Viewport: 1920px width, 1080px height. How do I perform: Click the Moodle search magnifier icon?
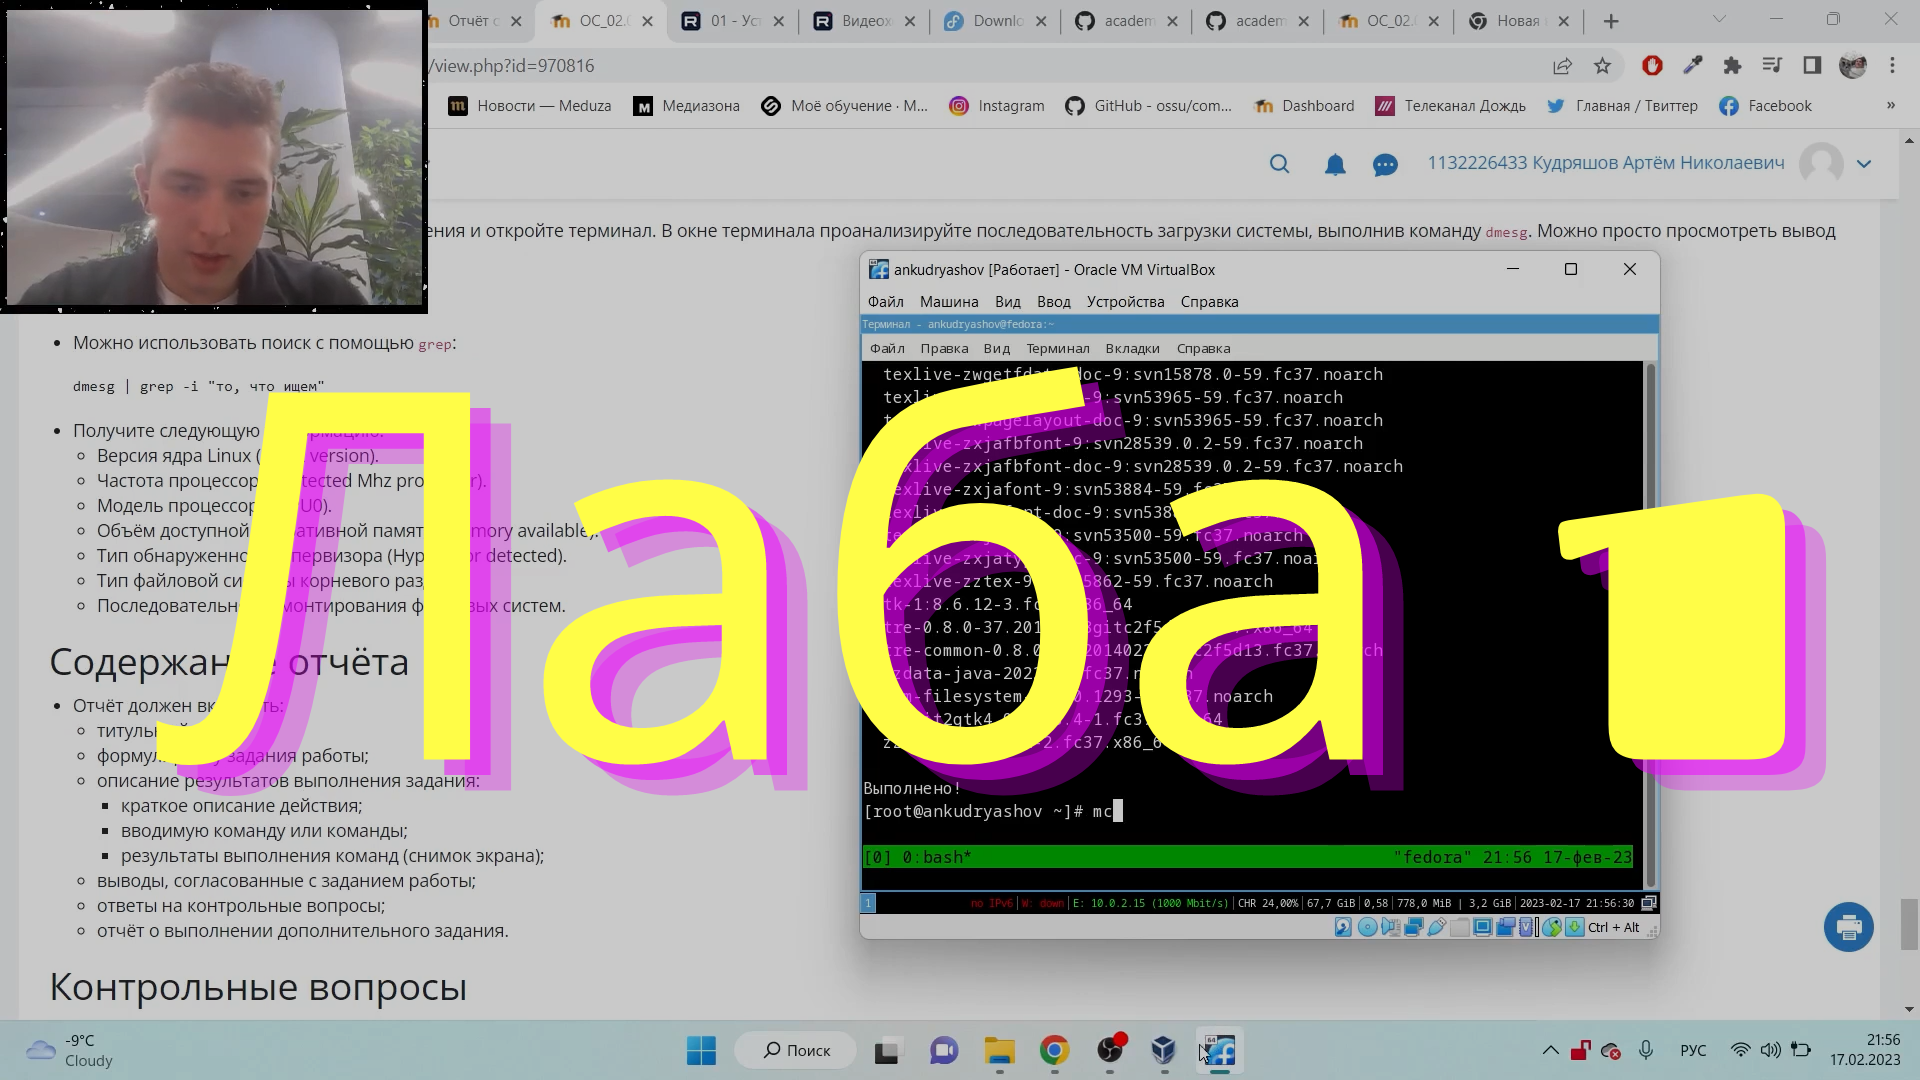[x=1279, y=164]
